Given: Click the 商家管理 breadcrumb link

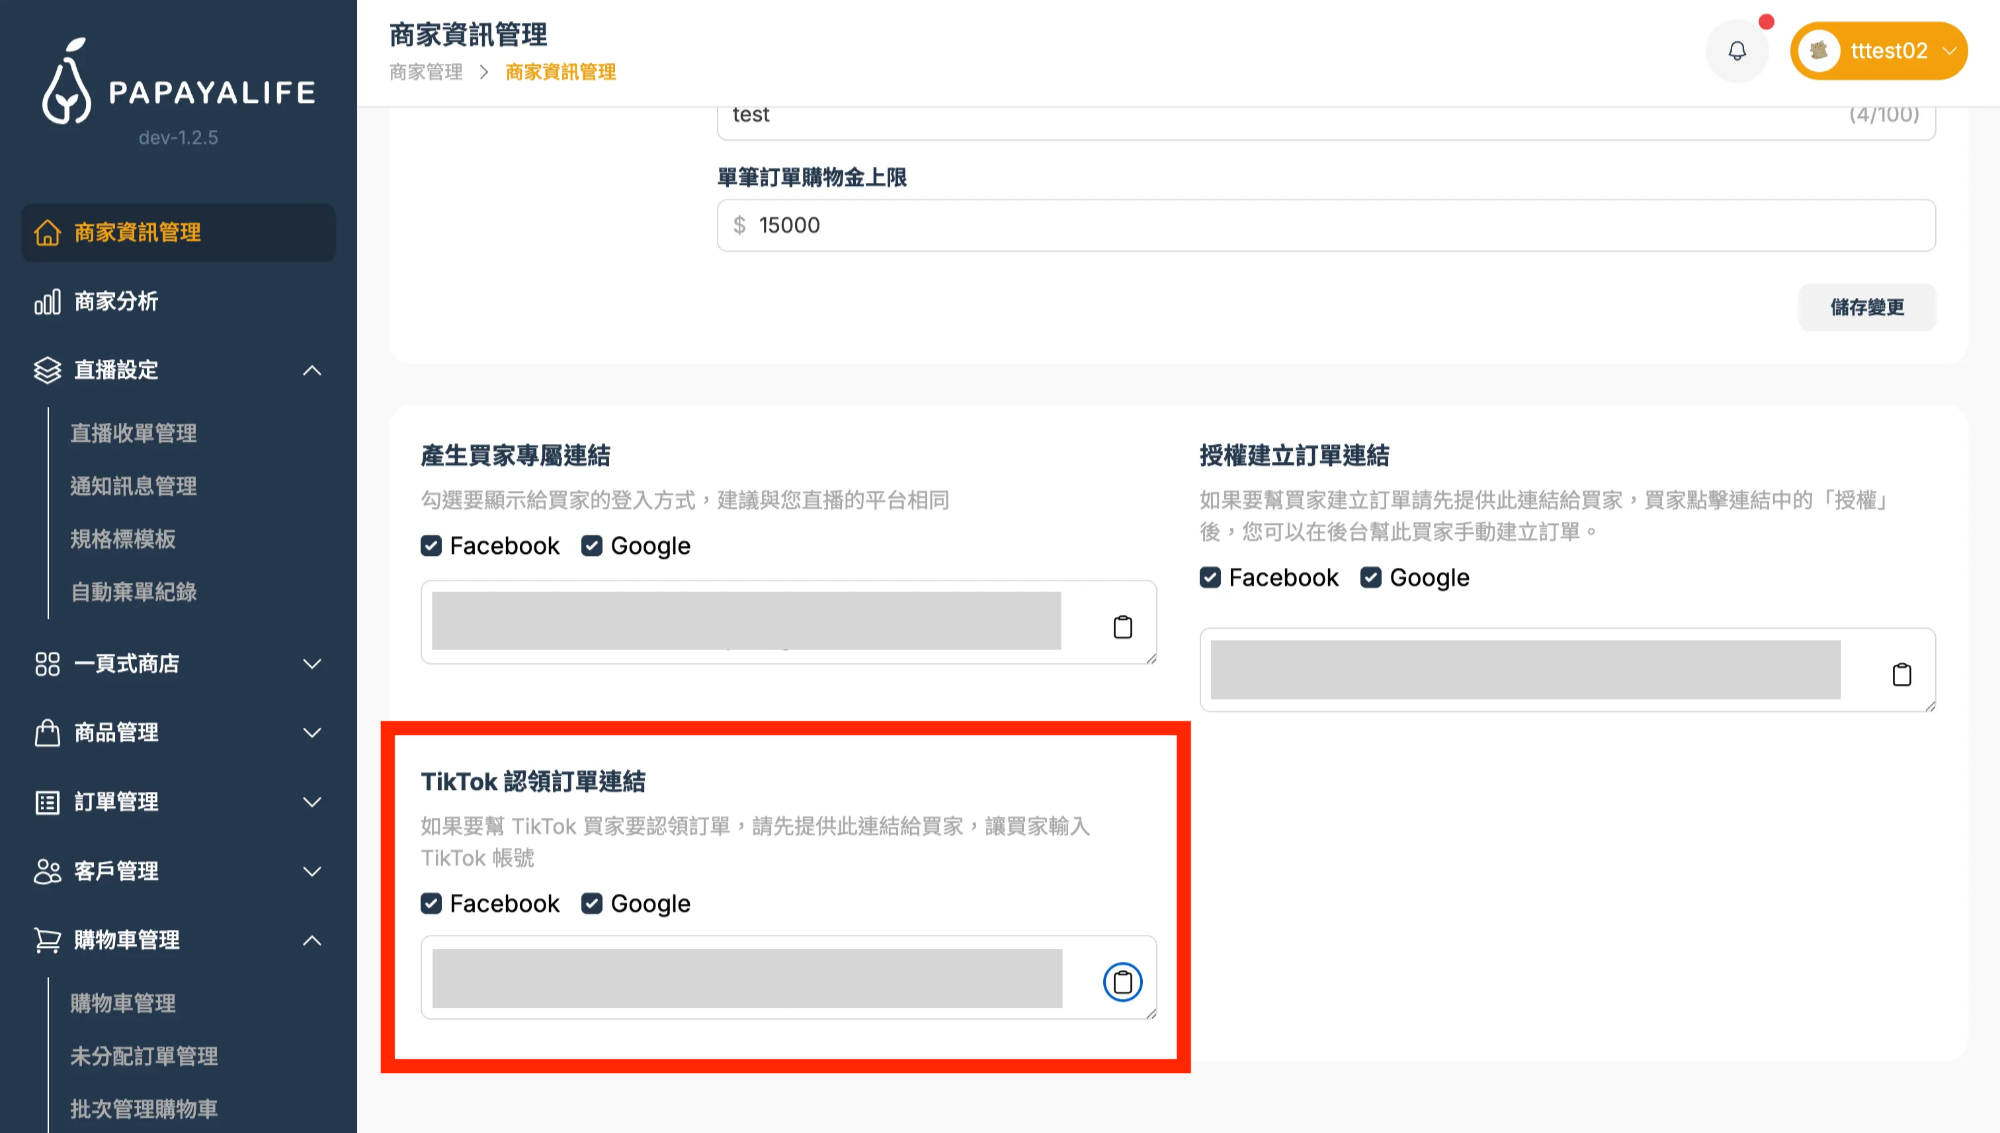Looking at the screenshot, I should pyautogui.click(x=426, y=72).
